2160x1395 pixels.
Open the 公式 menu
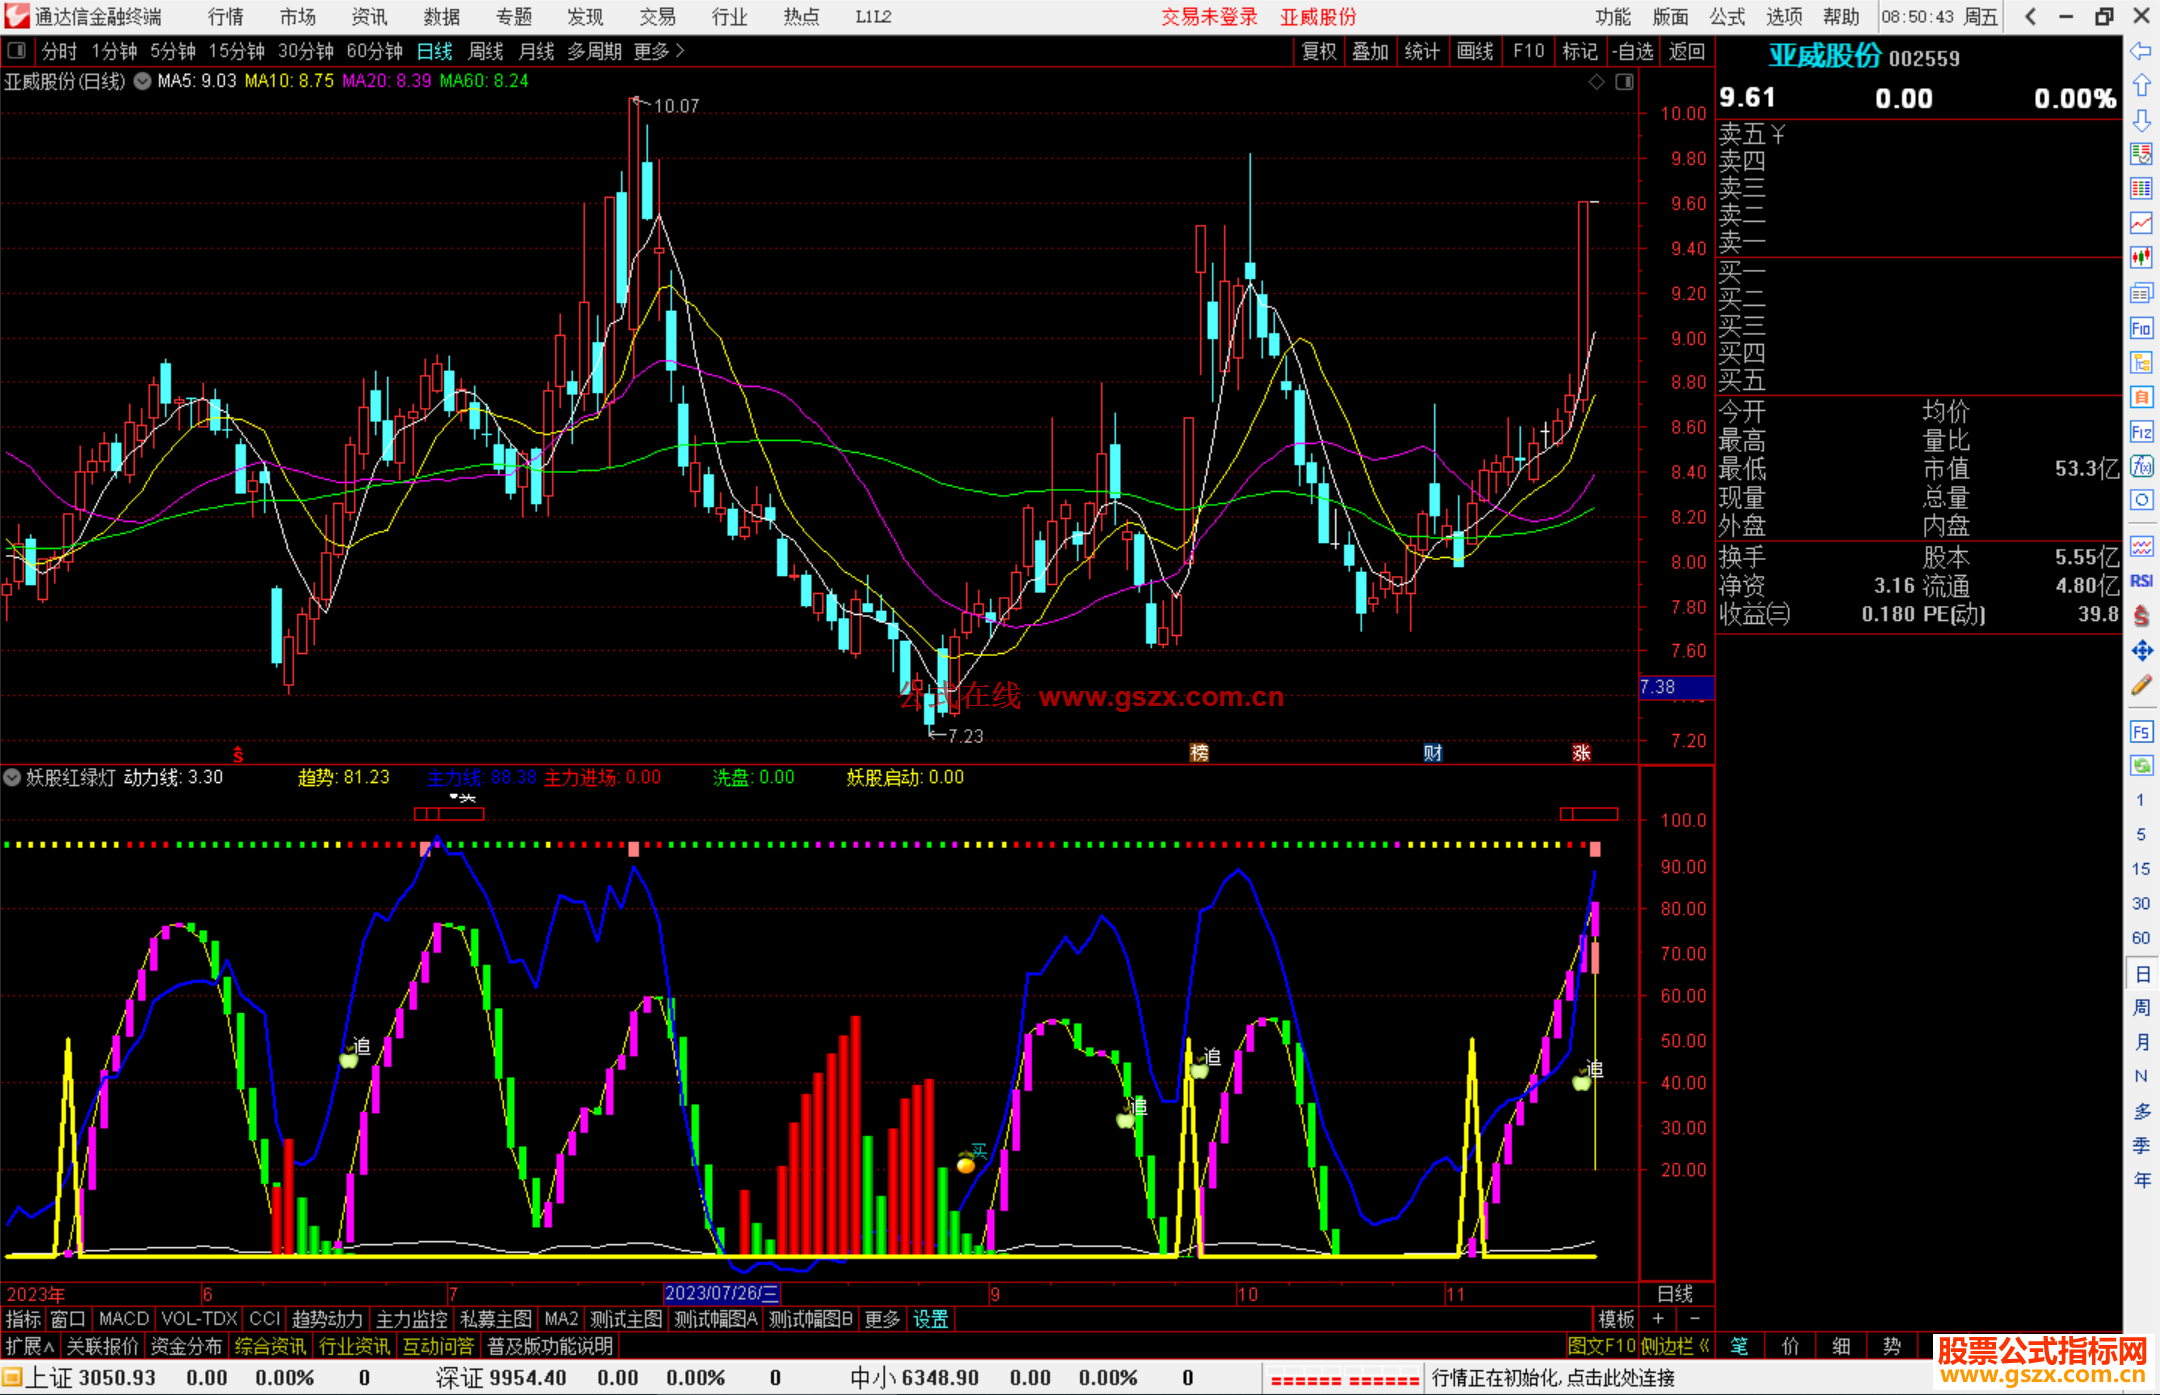point(1727,17)
